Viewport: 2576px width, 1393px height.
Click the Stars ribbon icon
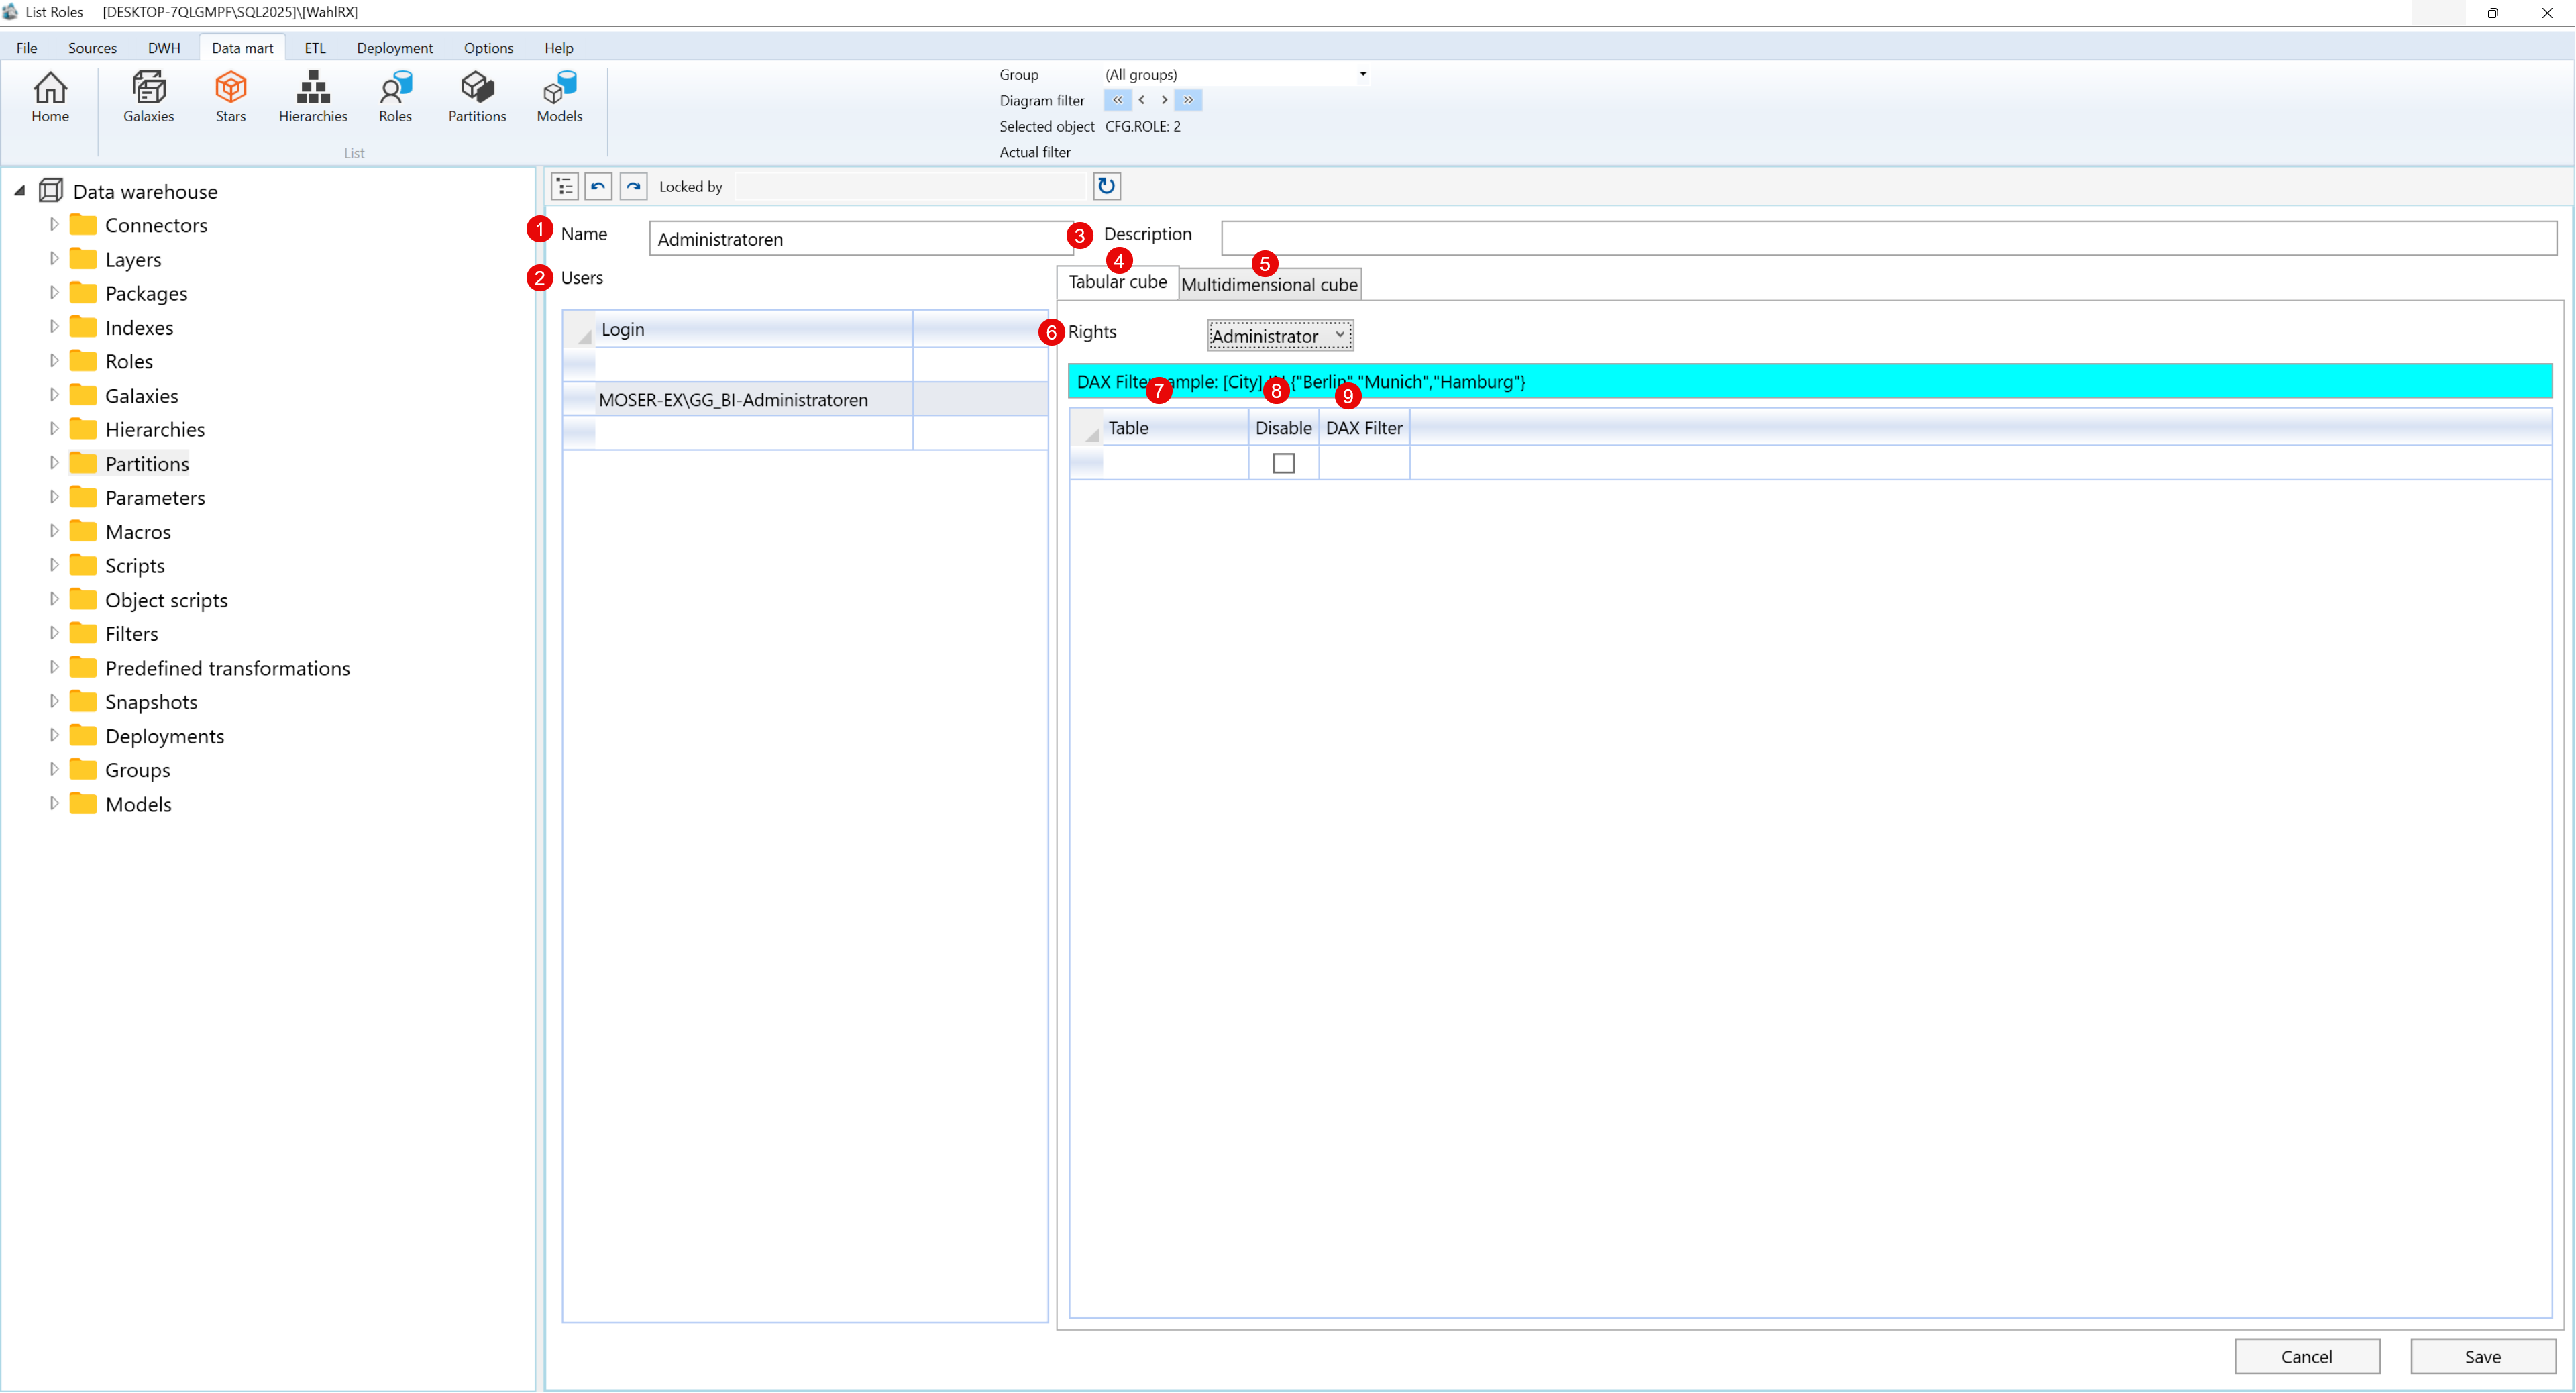[x=230, y=96]
